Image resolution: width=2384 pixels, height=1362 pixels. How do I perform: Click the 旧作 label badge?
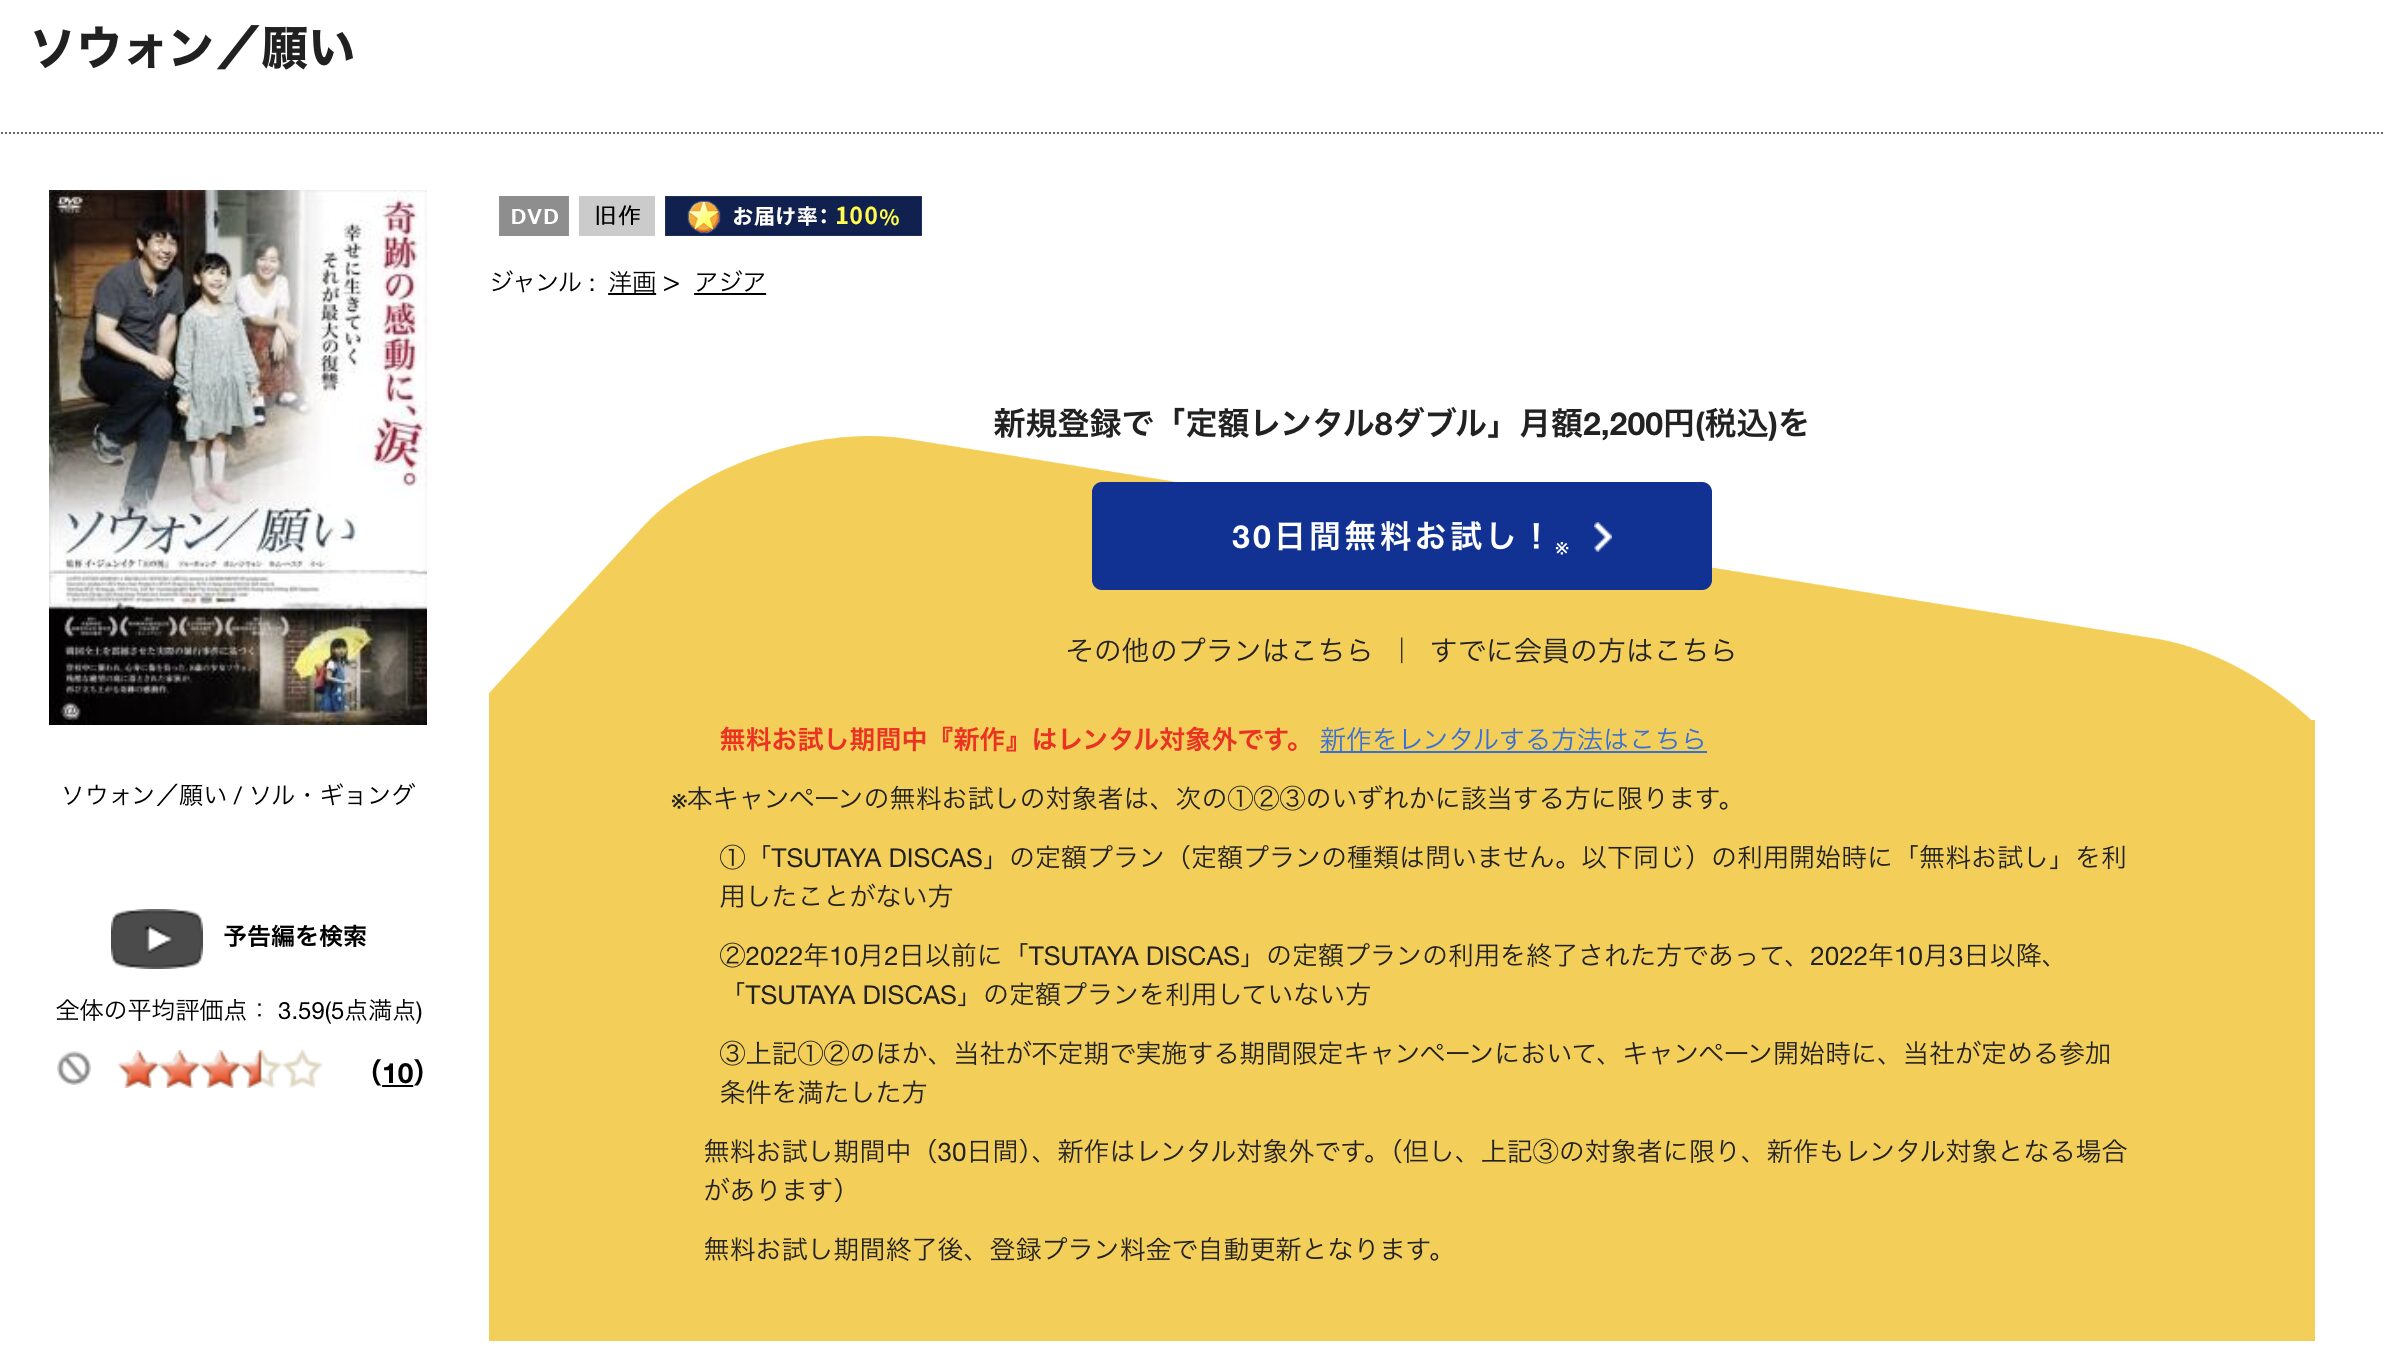pyautogui.click(x=616, y=216)
